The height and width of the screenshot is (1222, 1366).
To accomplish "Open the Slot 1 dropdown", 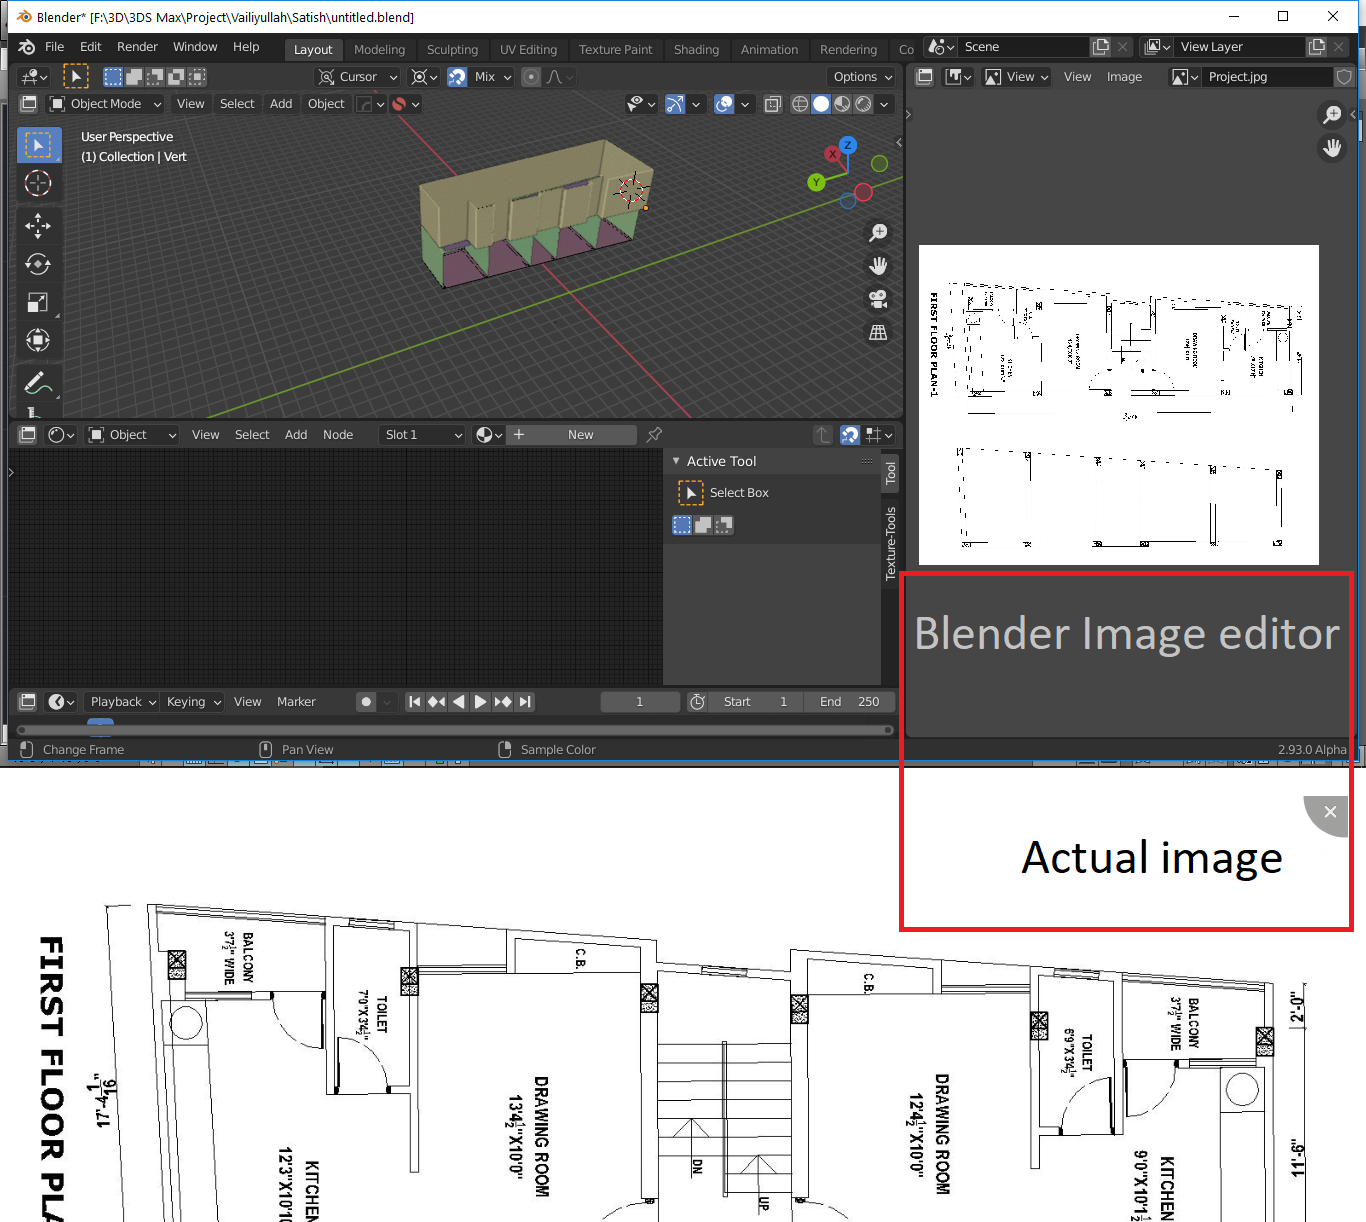I will tap(423, 435).
